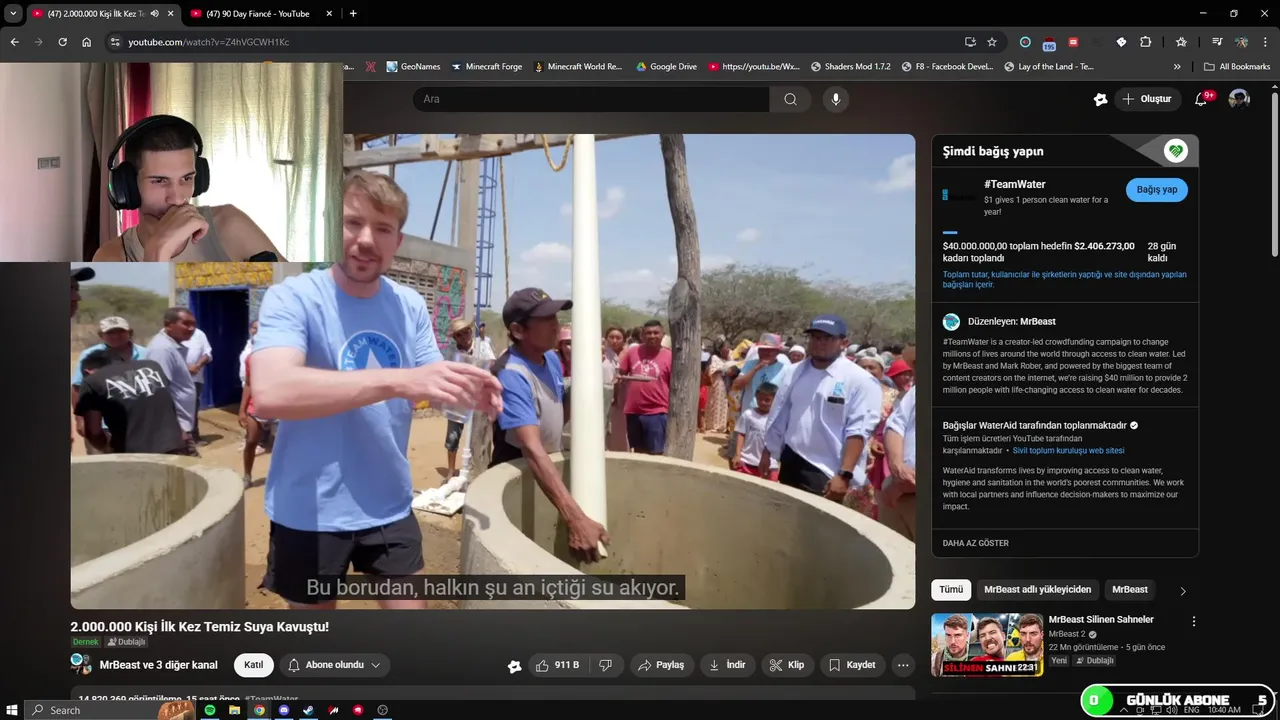Mute the tab playing the MrBeast video
The height and width of the screenshot is (720, 1280).
click(154, 14)
